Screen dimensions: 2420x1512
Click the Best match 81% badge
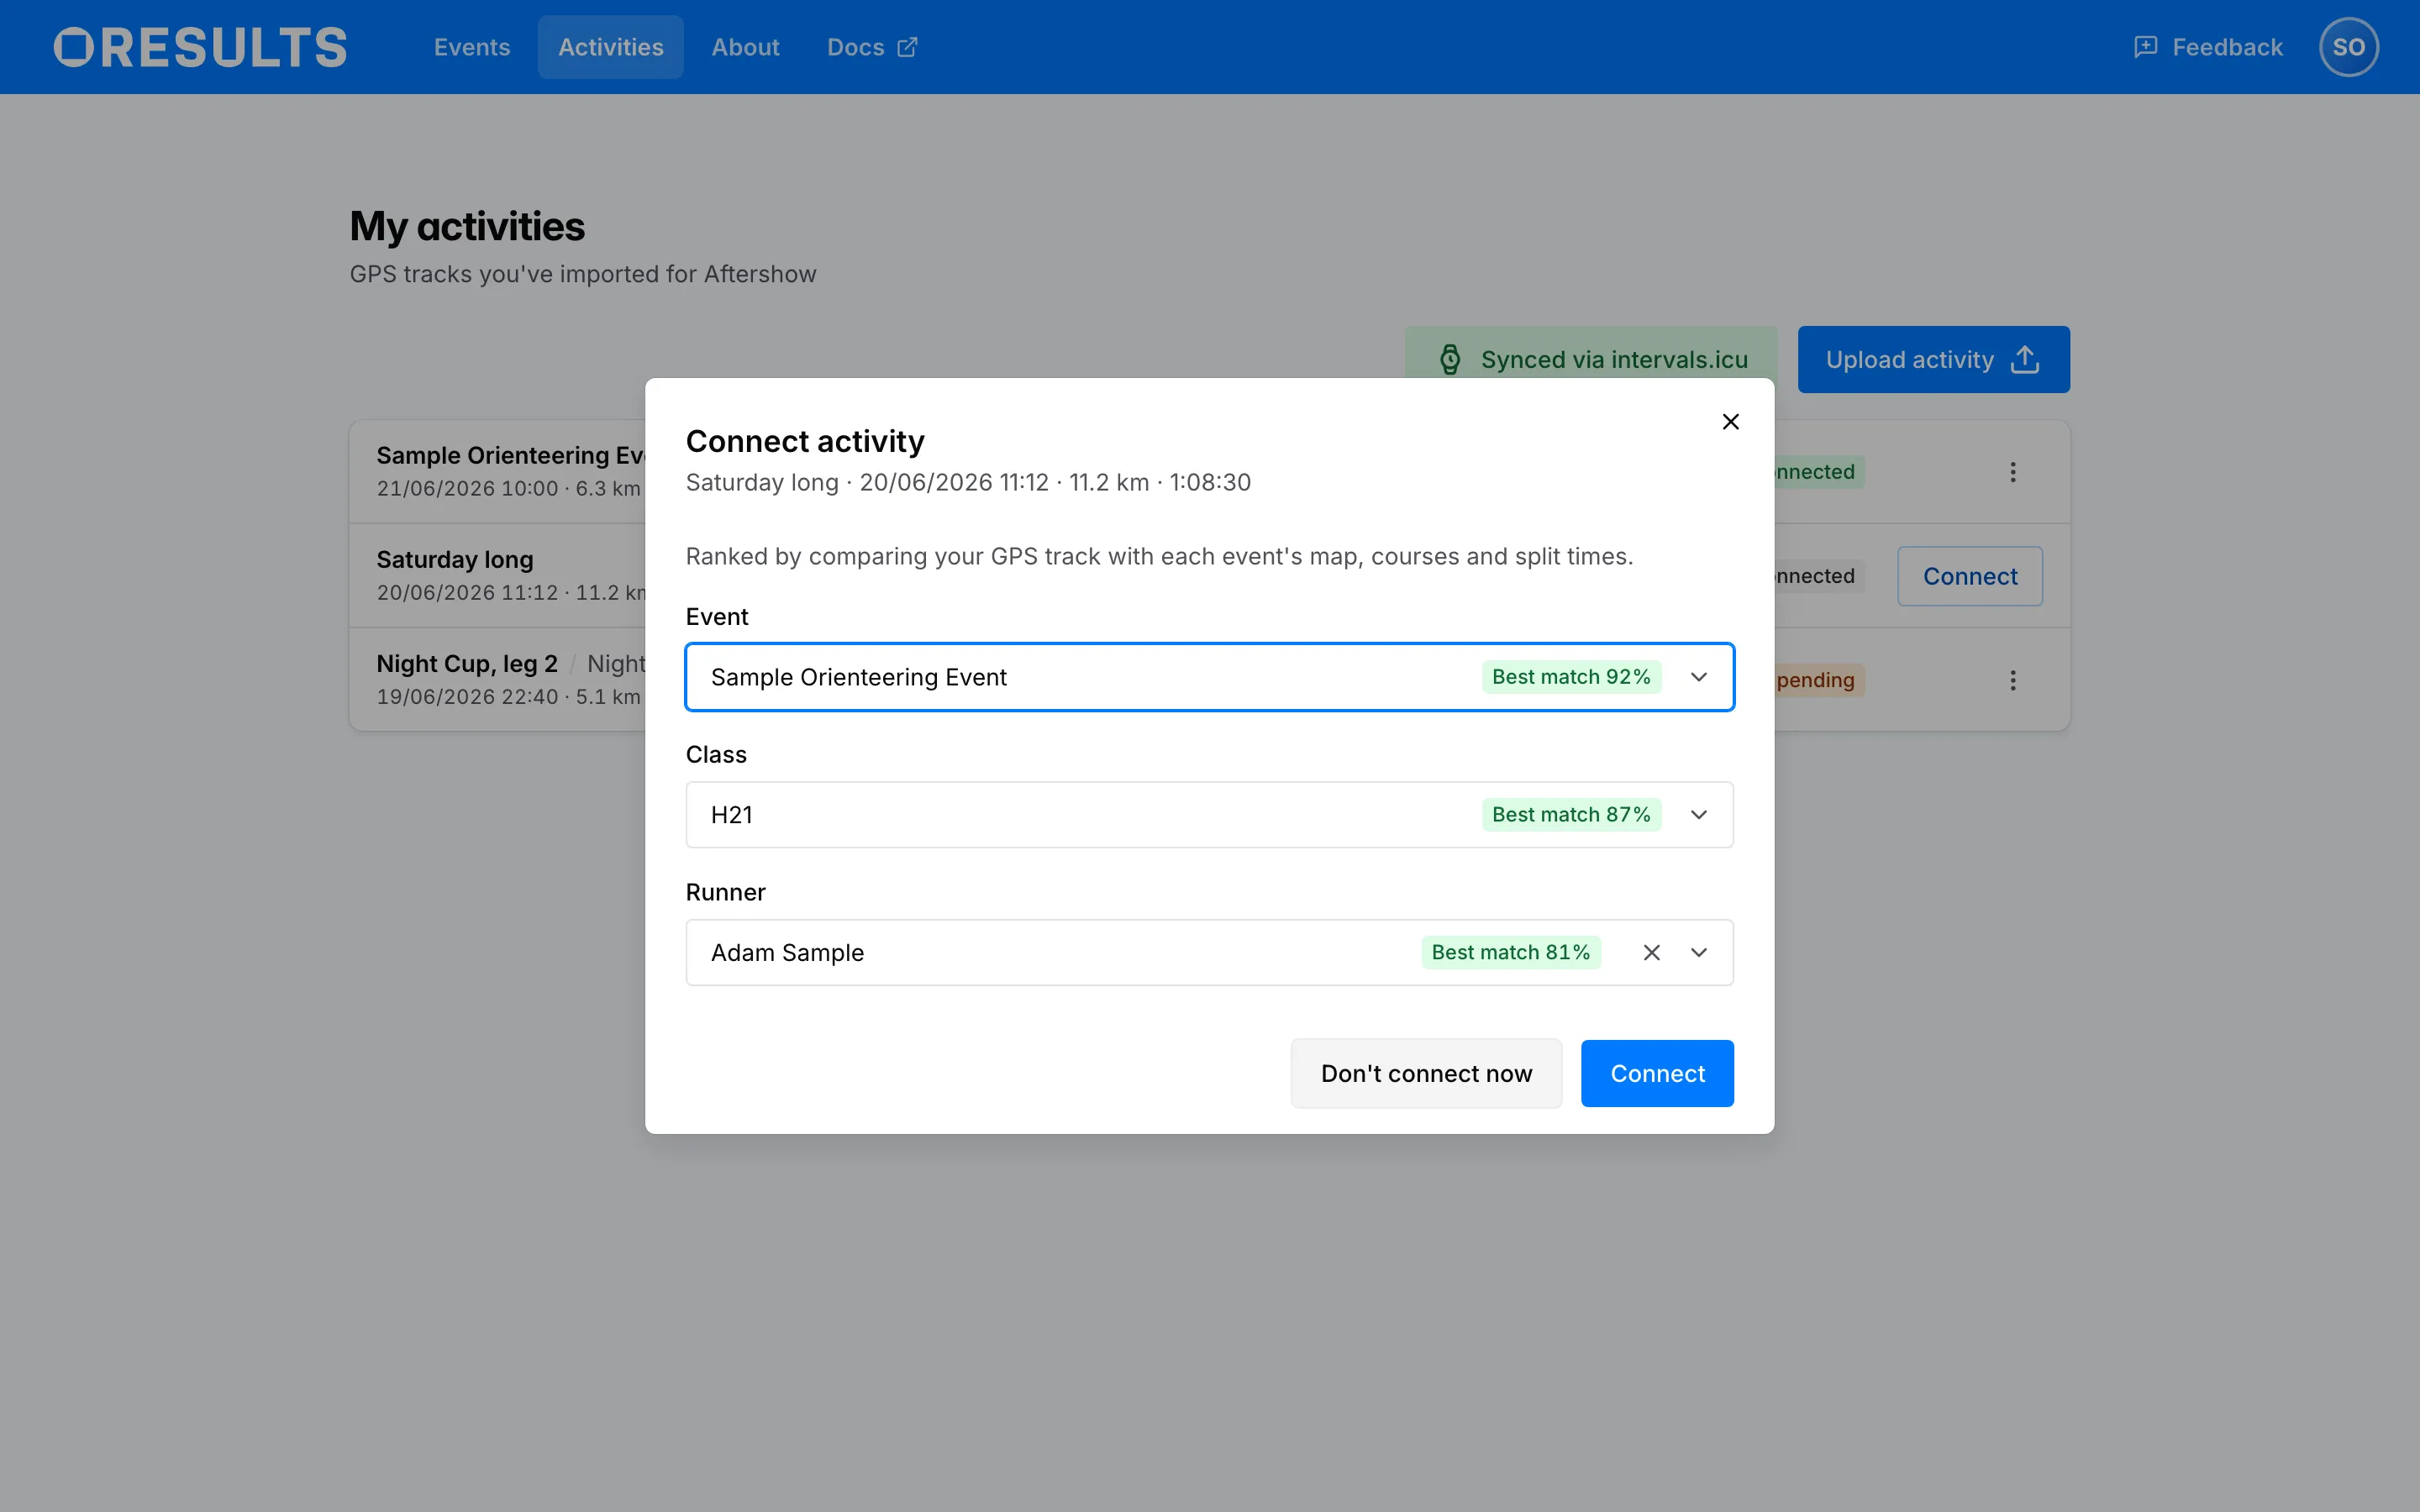pos(1510,953)
